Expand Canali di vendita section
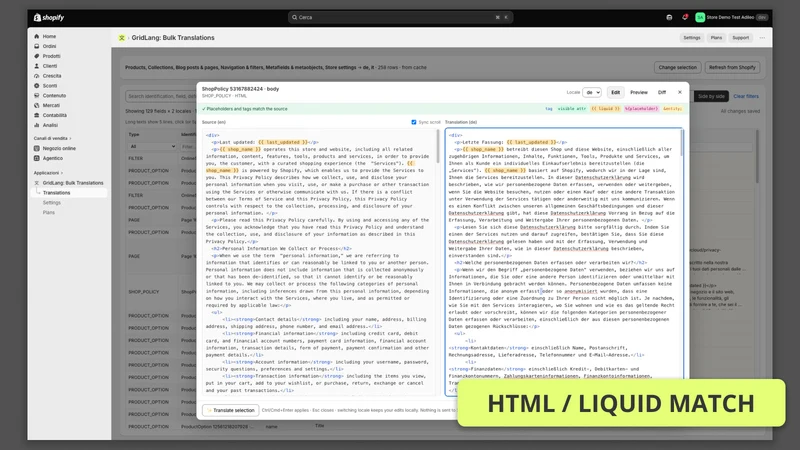Screen dimensions: 800x450 pyautogui.click(x=52, y=138)
